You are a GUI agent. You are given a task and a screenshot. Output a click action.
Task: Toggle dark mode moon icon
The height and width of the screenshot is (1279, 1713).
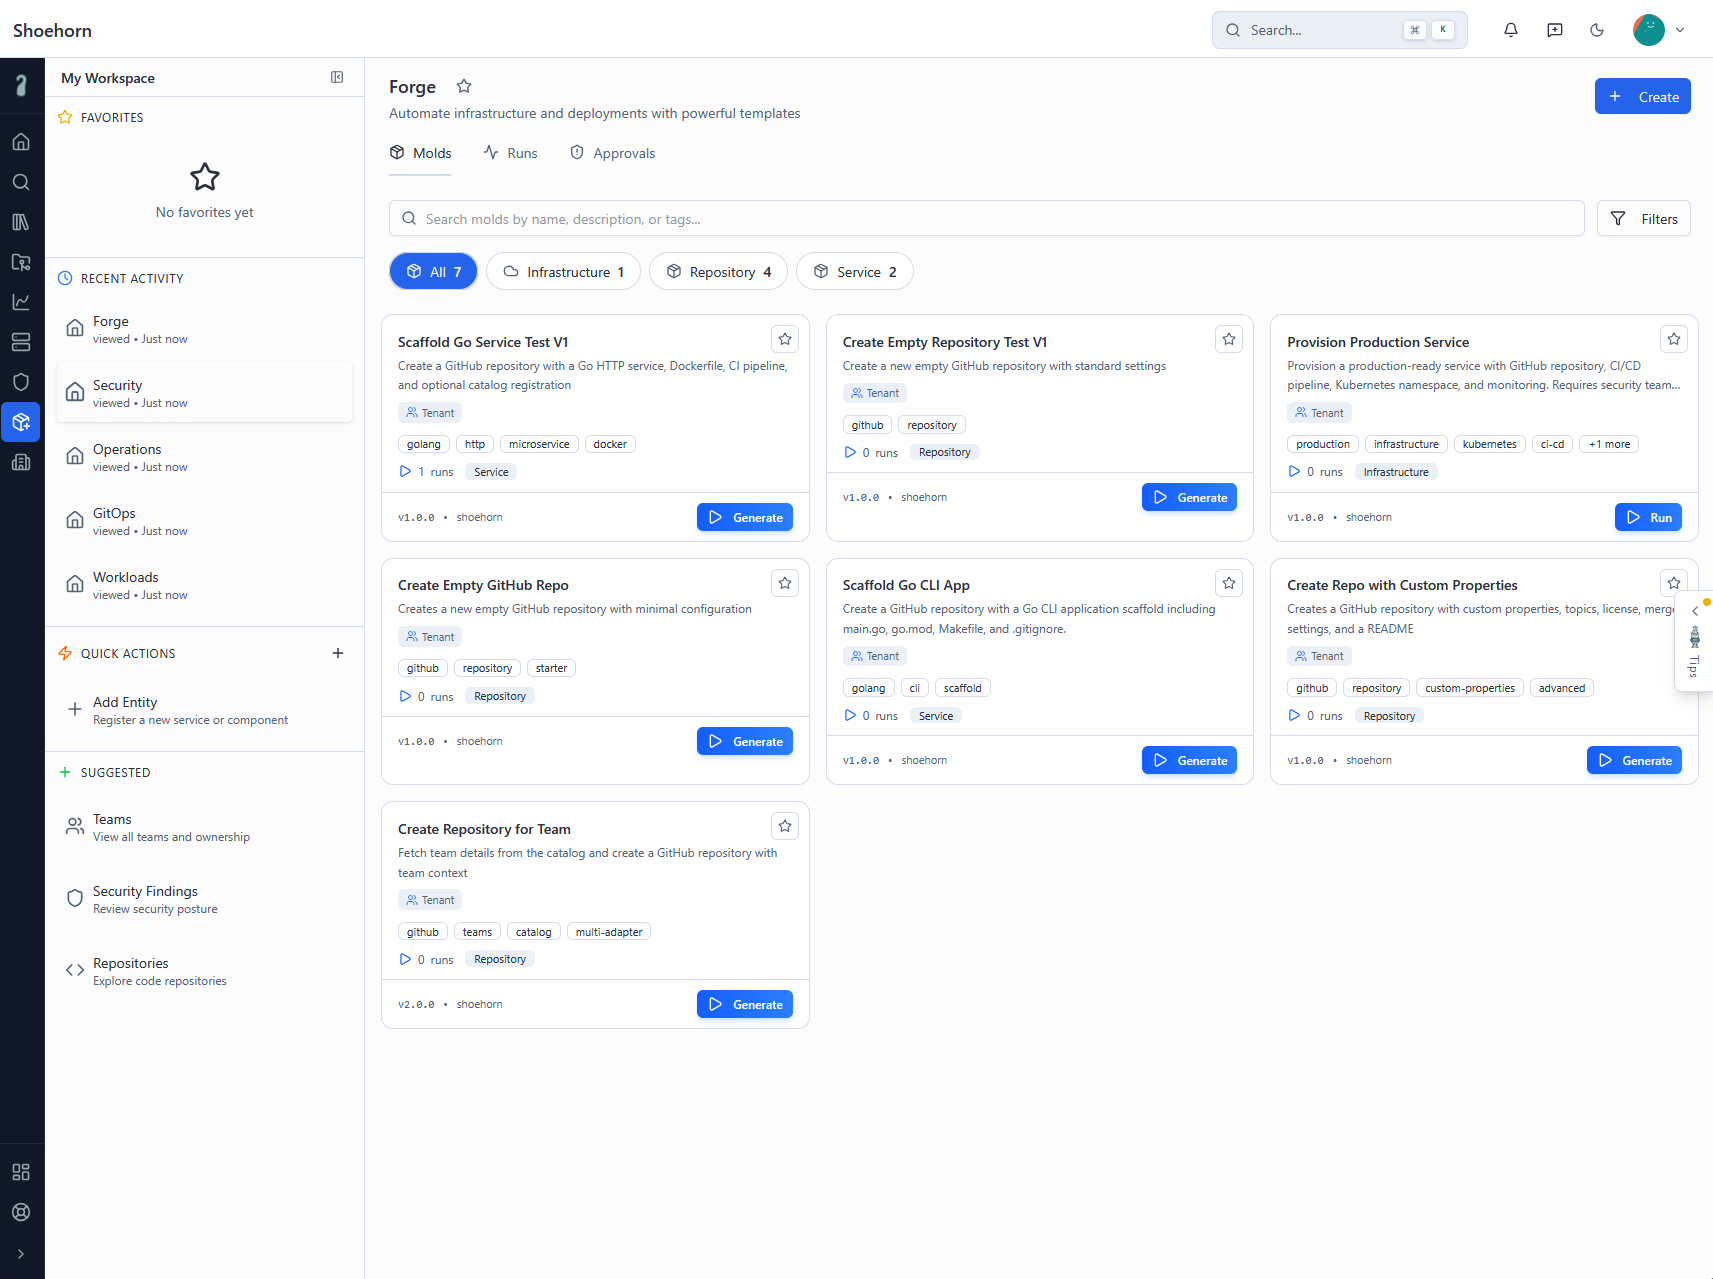(1597, 30)
